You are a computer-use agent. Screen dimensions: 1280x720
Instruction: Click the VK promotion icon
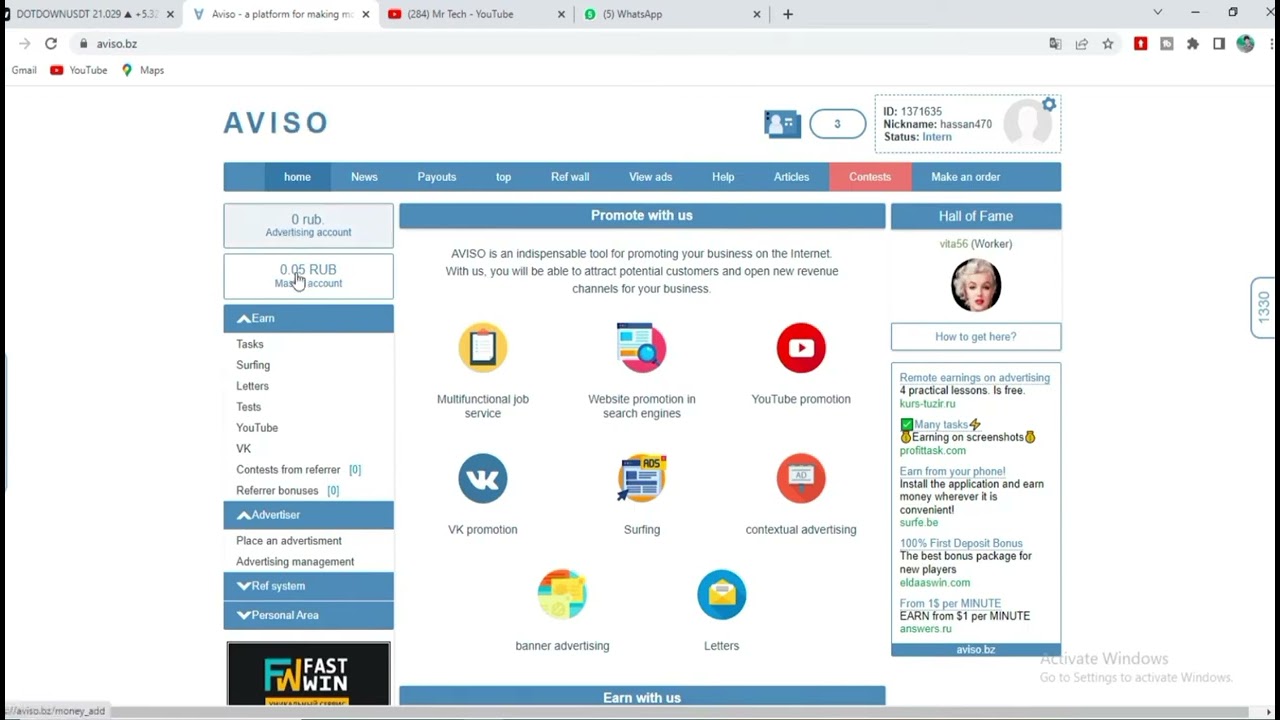[x=483, y=478]
